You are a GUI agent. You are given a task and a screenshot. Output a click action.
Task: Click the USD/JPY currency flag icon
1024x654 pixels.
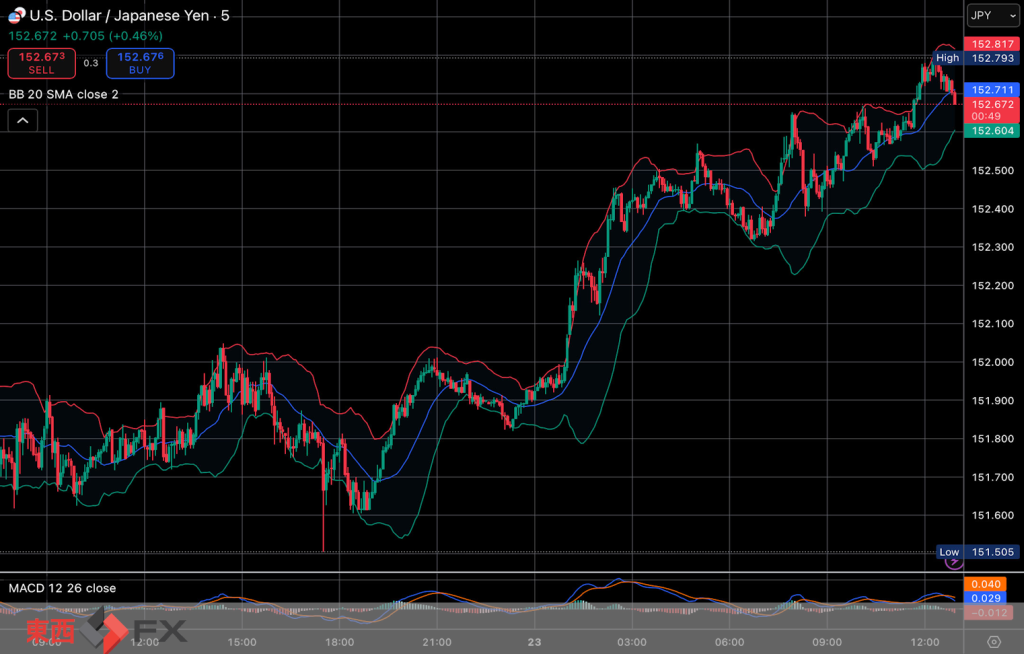pos(17,16)
